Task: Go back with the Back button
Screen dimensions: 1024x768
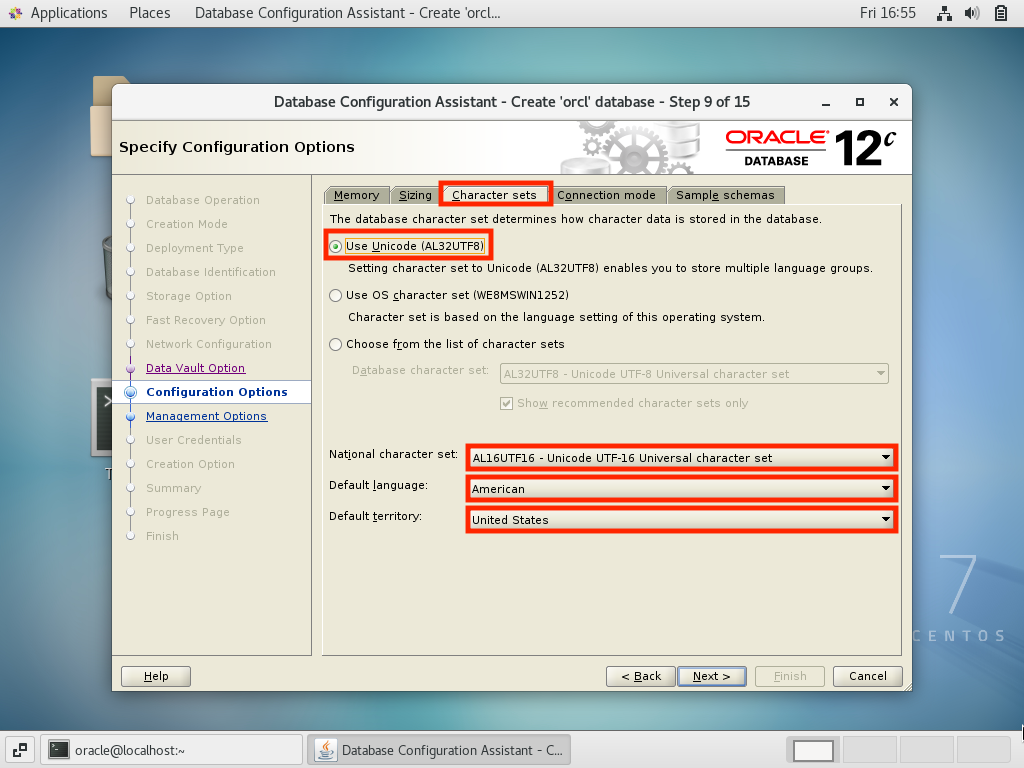Action: coord(641,677)
